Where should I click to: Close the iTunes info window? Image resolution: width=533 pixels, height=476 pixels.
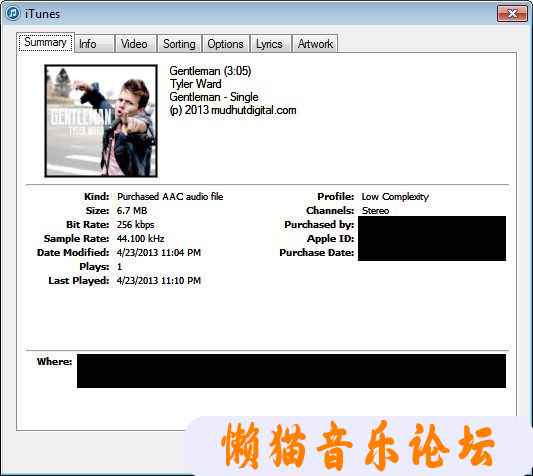click(x=512, y=14)
